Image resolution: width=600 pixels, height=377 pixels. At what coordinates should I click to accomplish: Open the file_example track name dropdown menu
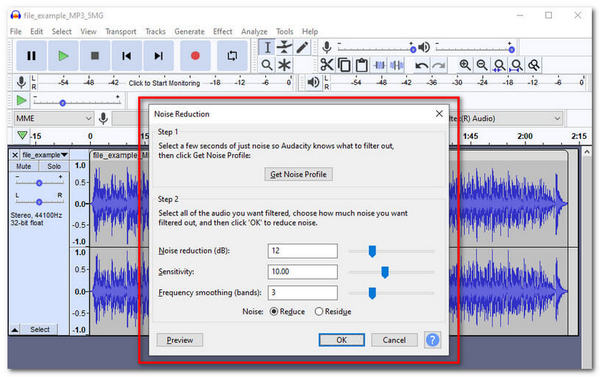tap(44, 155)
